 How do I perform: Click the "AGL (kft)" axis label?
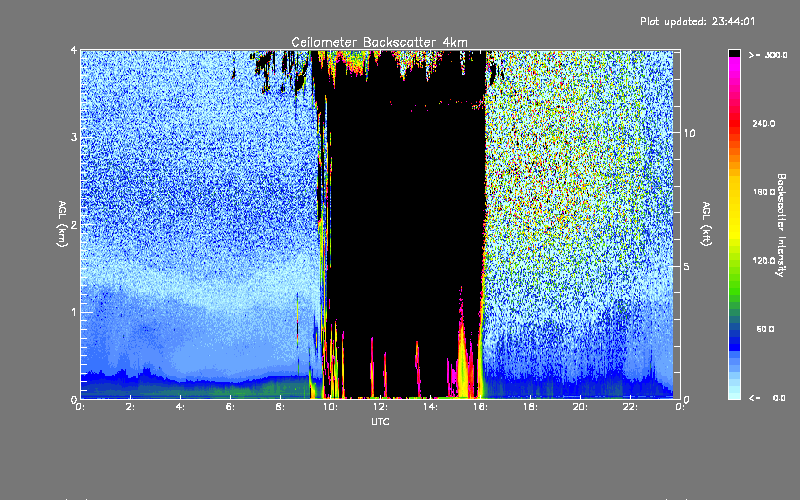pyautogui.click(x=706, y=224)
